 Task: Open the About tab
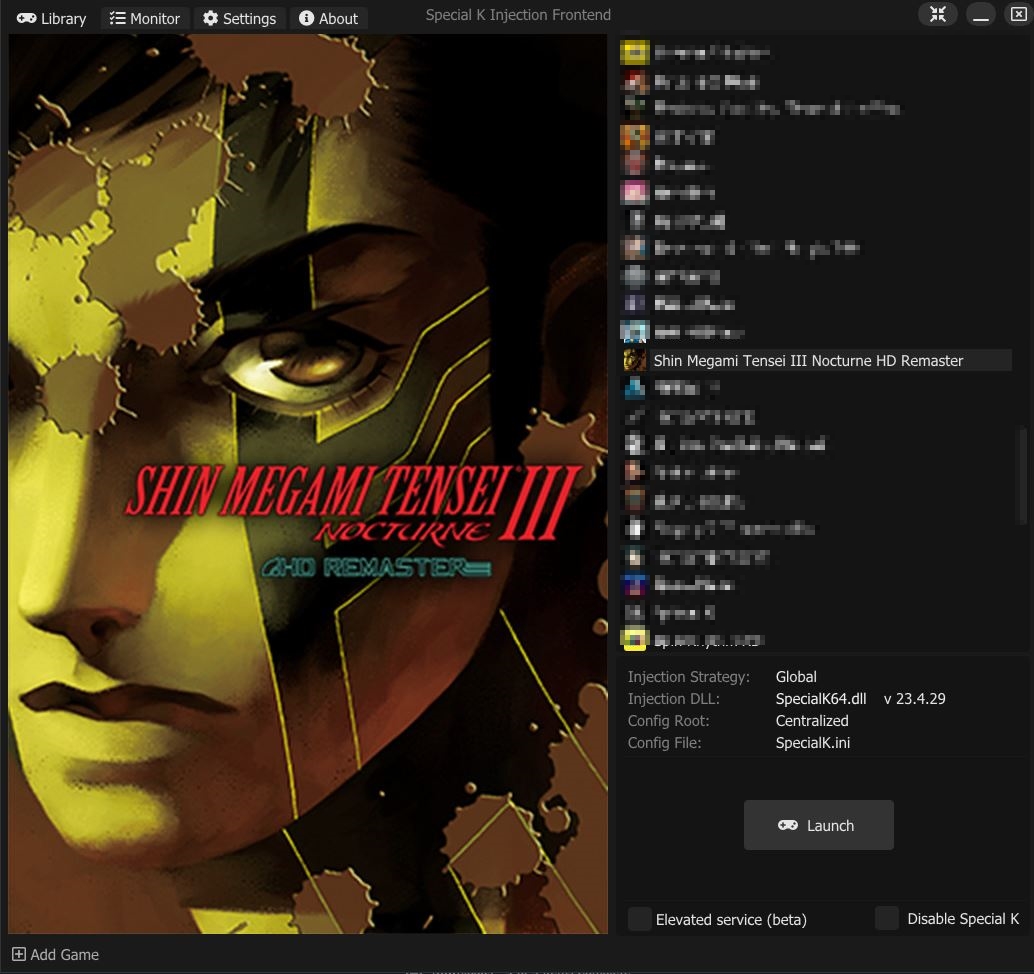coord(328,18)
